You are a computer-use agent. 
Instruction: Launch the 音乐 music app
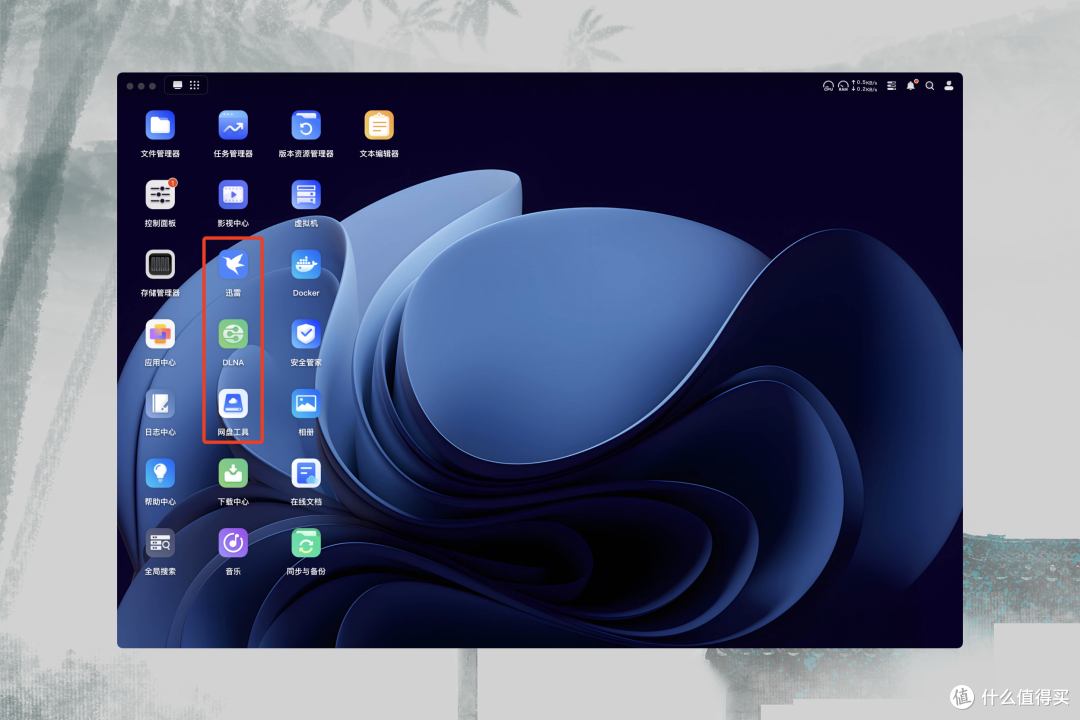[233, 543]
